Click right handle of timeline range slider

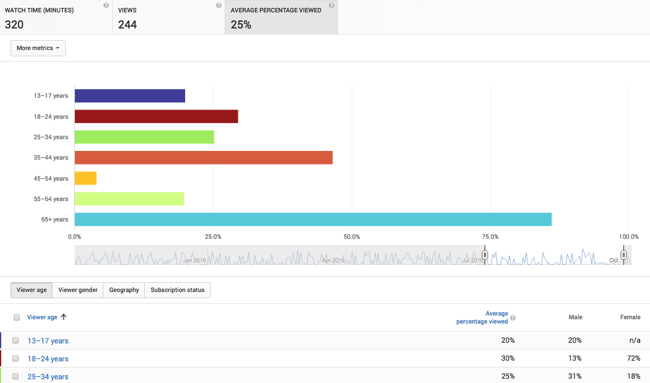(623, 255)
